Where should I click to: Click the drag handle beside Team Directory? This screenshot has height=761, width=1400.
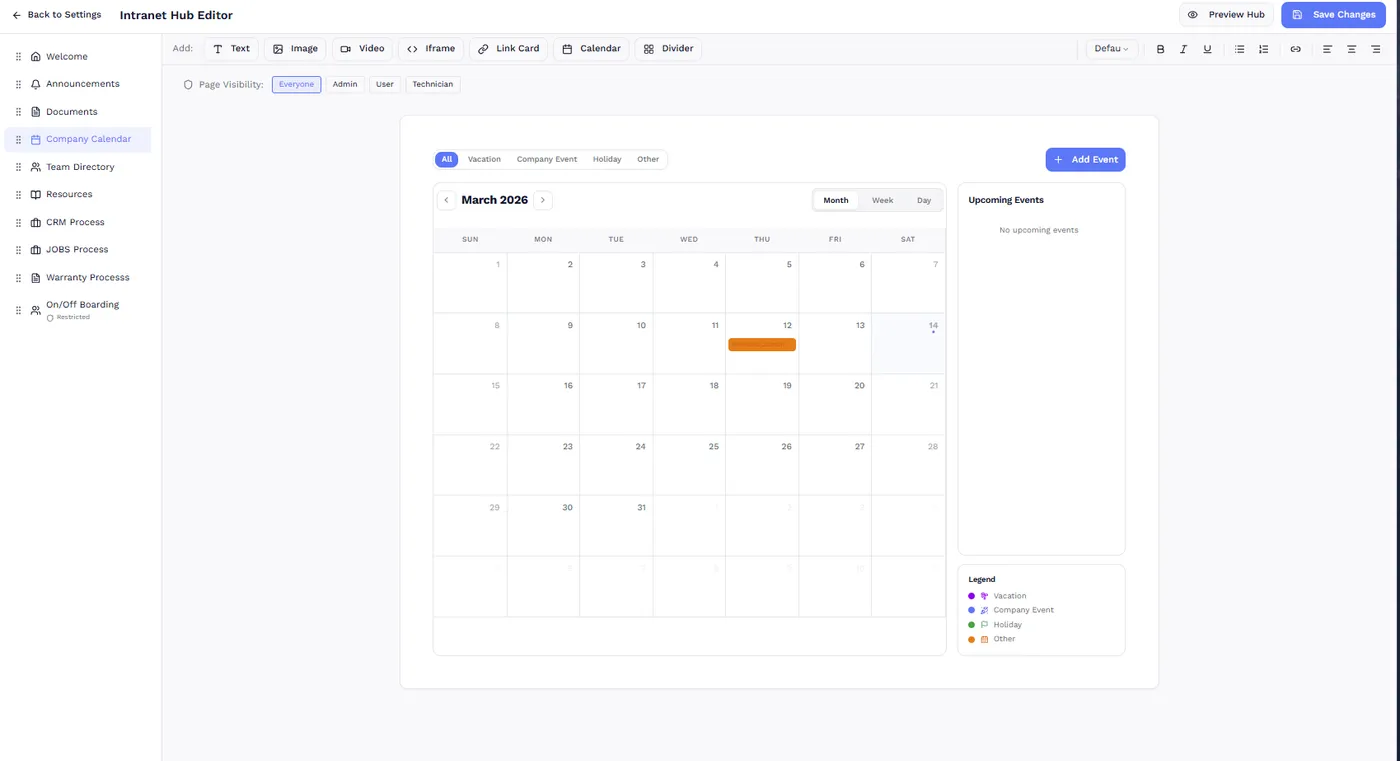click(18, 167)
